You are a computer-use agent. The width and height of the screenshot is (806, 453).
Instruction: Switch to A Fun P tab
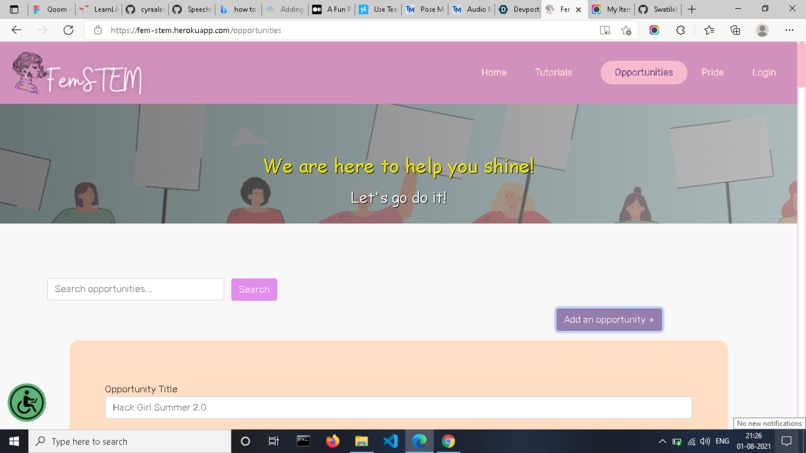[332, 9]
